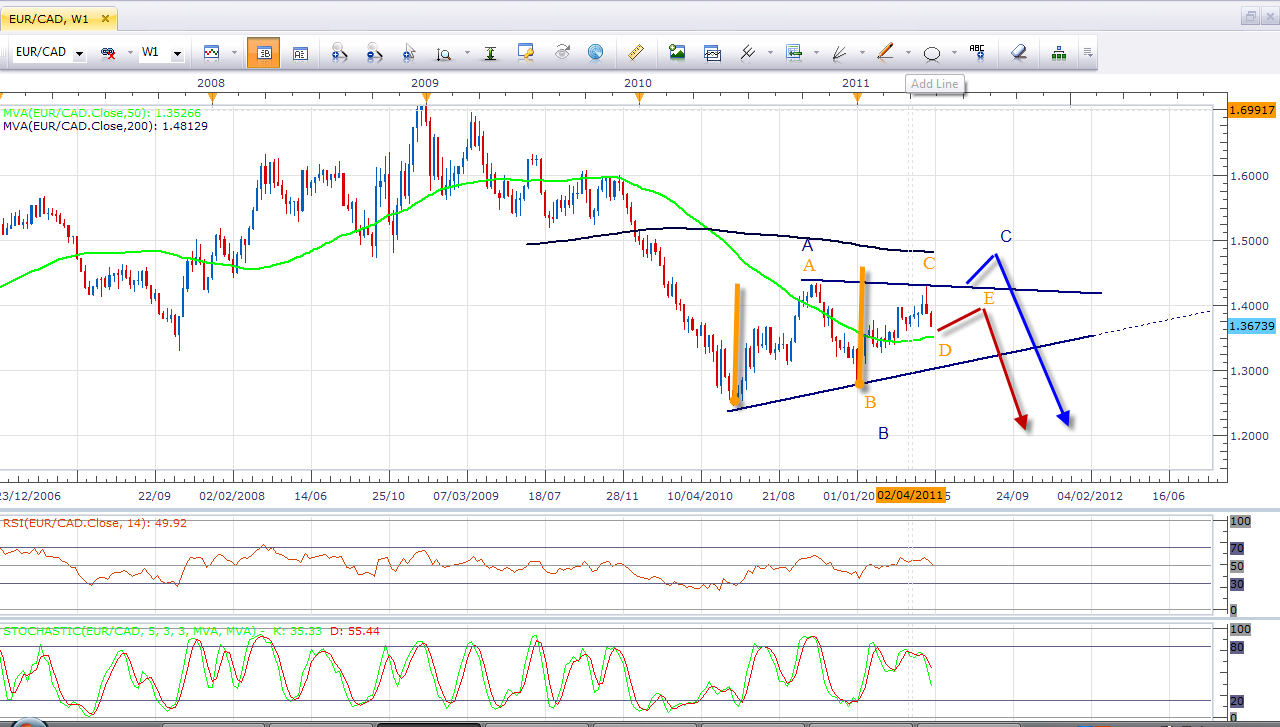
Task: Select the green arrow retracement tool
Action: 794,53
